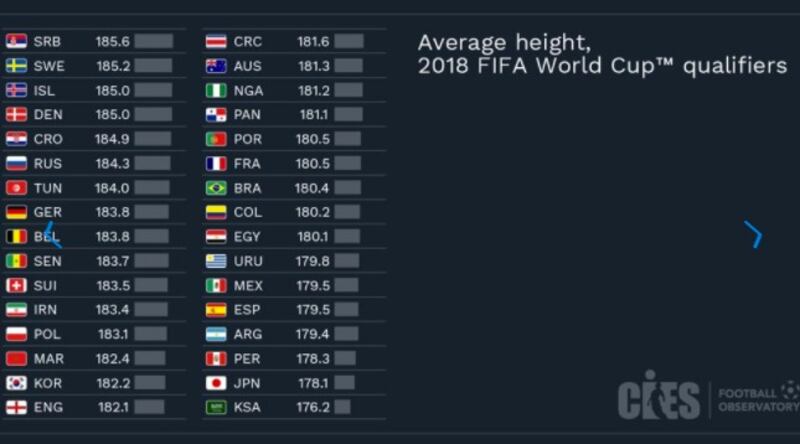This screenshot has height=444, width=800.
Task: Click the KSA 176.2 height bar
Action: pos(342,407)
